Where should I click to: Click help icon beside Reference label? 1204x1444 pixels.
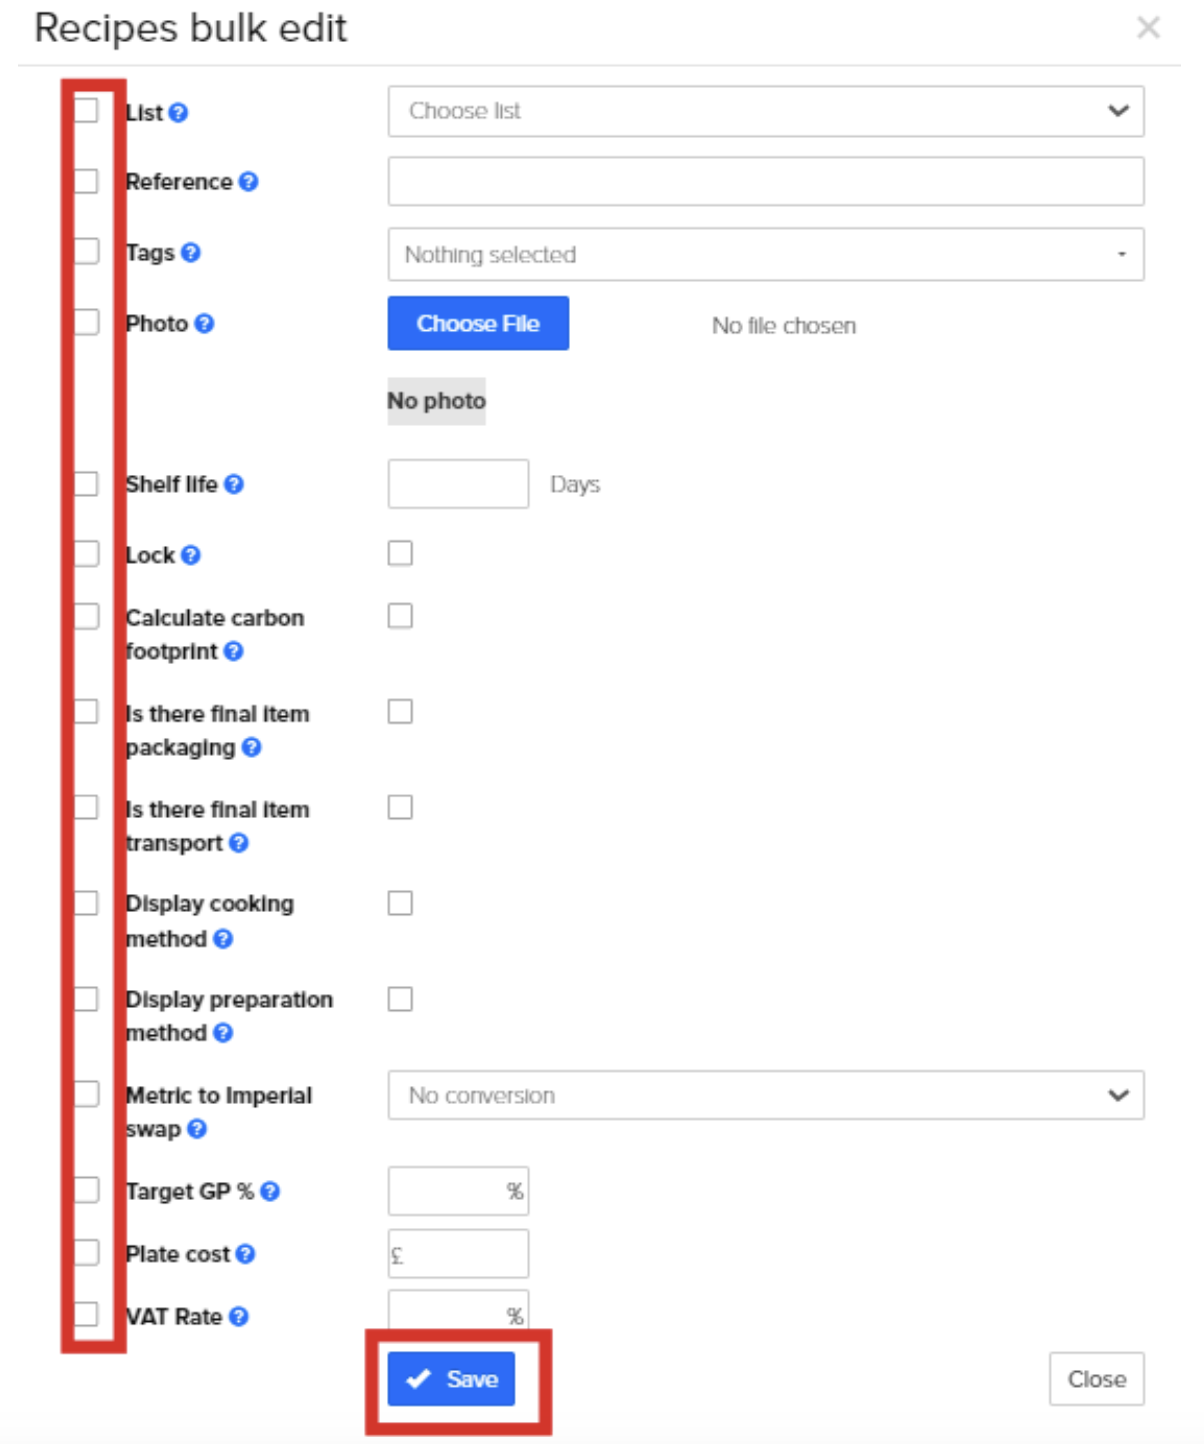click(248, 181)
